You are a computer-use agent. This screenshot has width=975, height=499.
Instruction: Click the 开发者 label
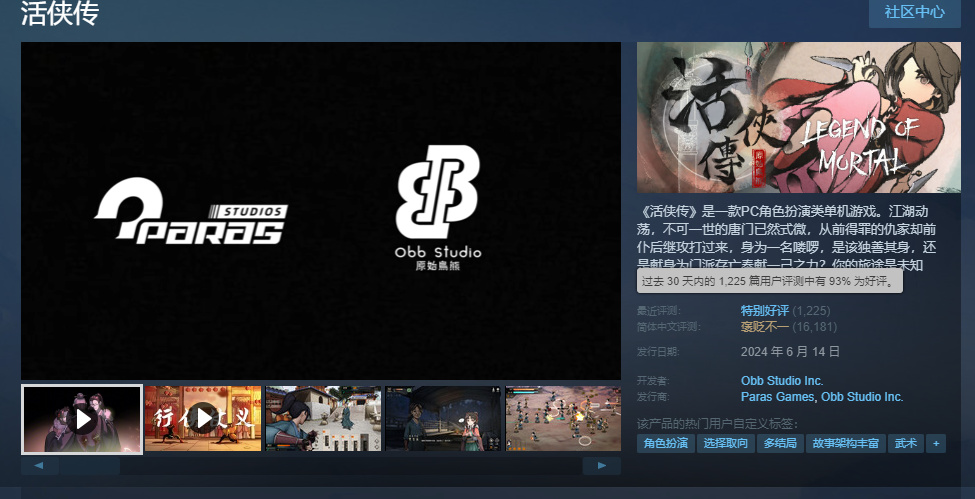(x=654, y=381)
